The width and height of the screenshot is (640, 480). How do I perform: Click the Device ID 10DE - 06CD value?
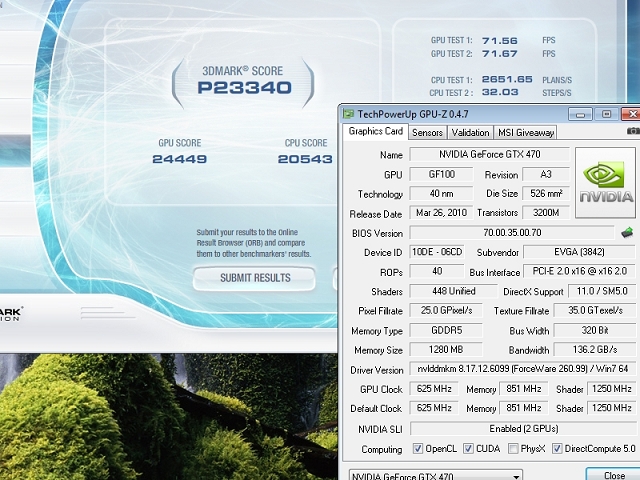pos(437,252)
